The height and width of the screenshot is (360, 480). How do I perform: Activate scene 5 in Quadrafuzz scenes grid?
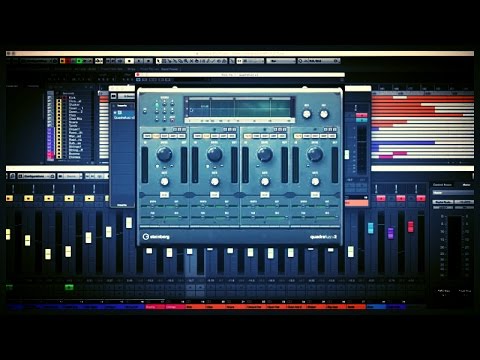pyautogui.click(x=164, y=111)
